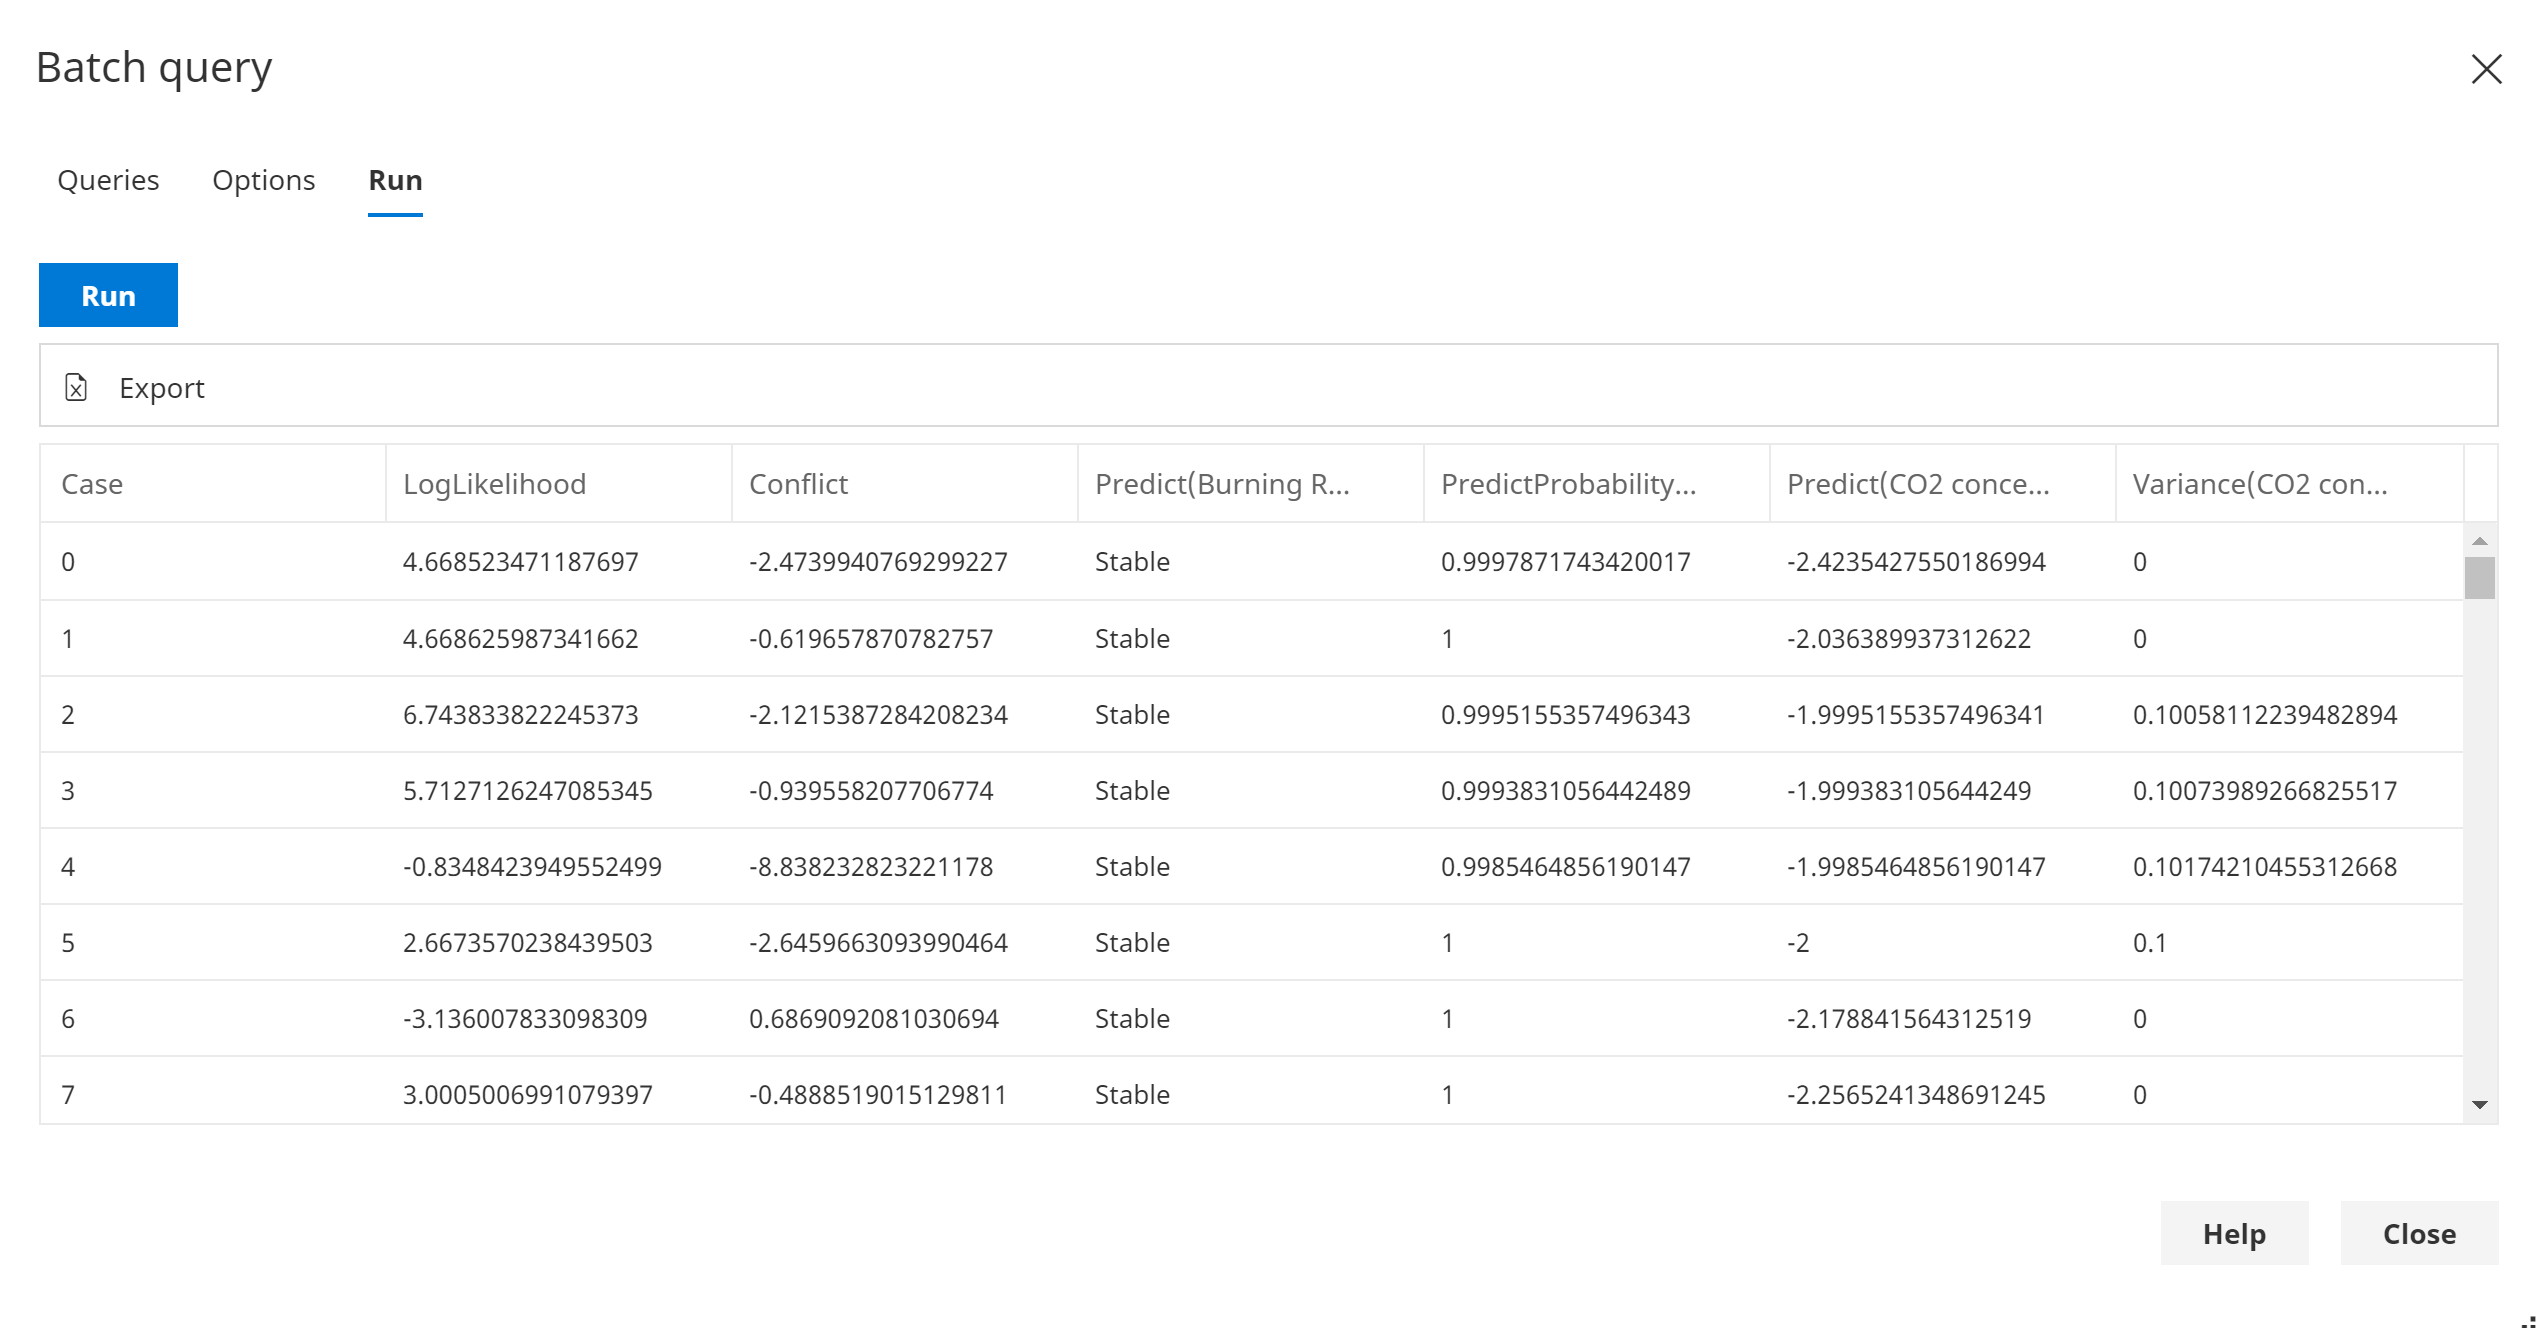Click the blue Run button
Viewport: 2538px width, 1328px height.
tap(107, 294)
